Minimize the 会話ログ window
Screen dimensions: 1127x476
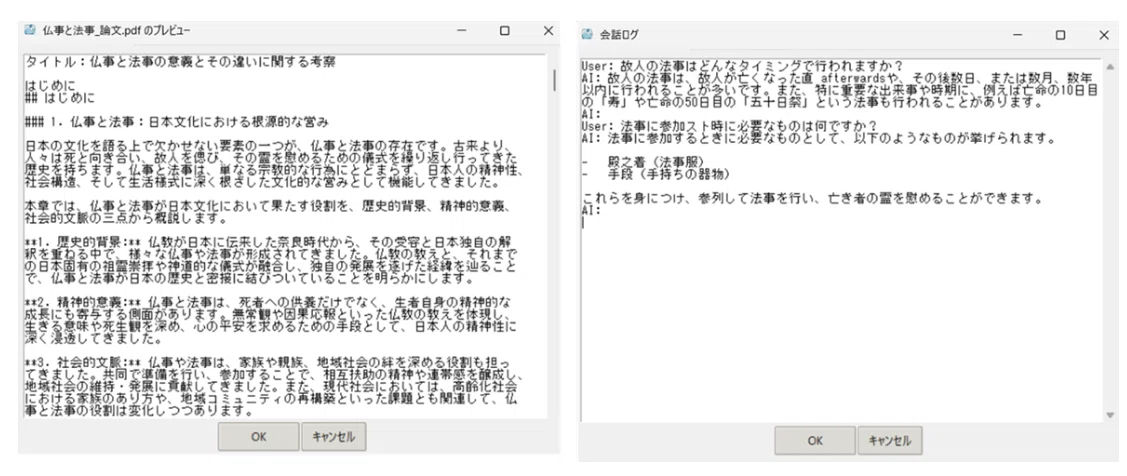pyautogui.click(x=1018, y=35)
